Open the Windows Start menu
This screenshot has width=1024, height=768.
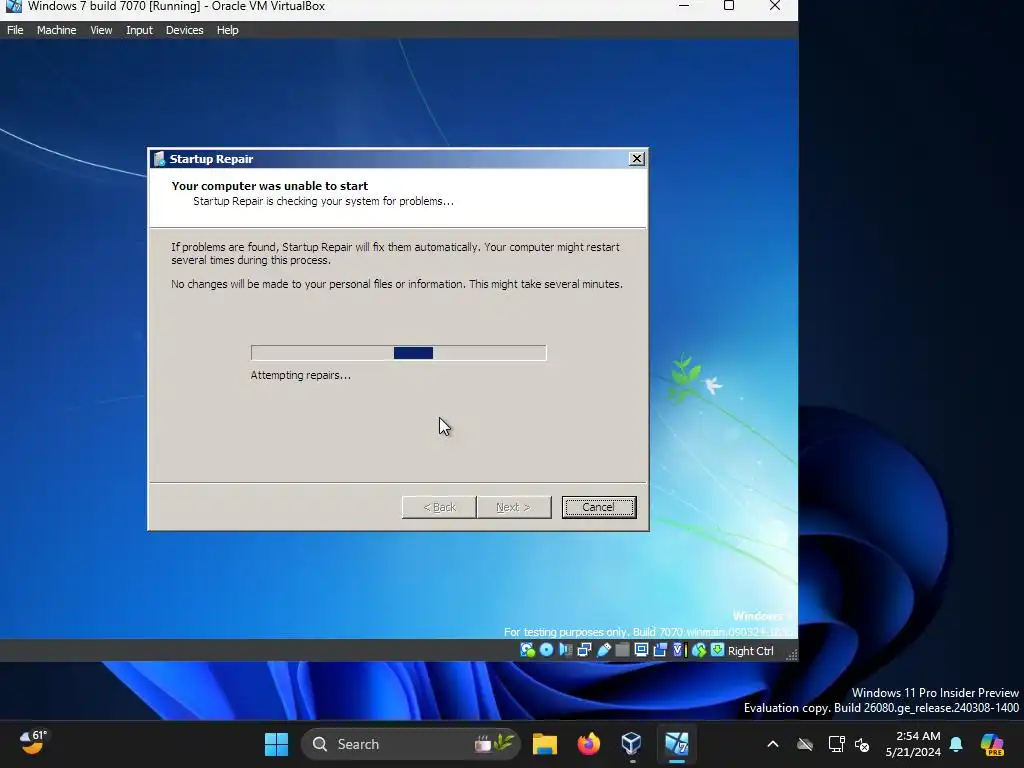276,744
